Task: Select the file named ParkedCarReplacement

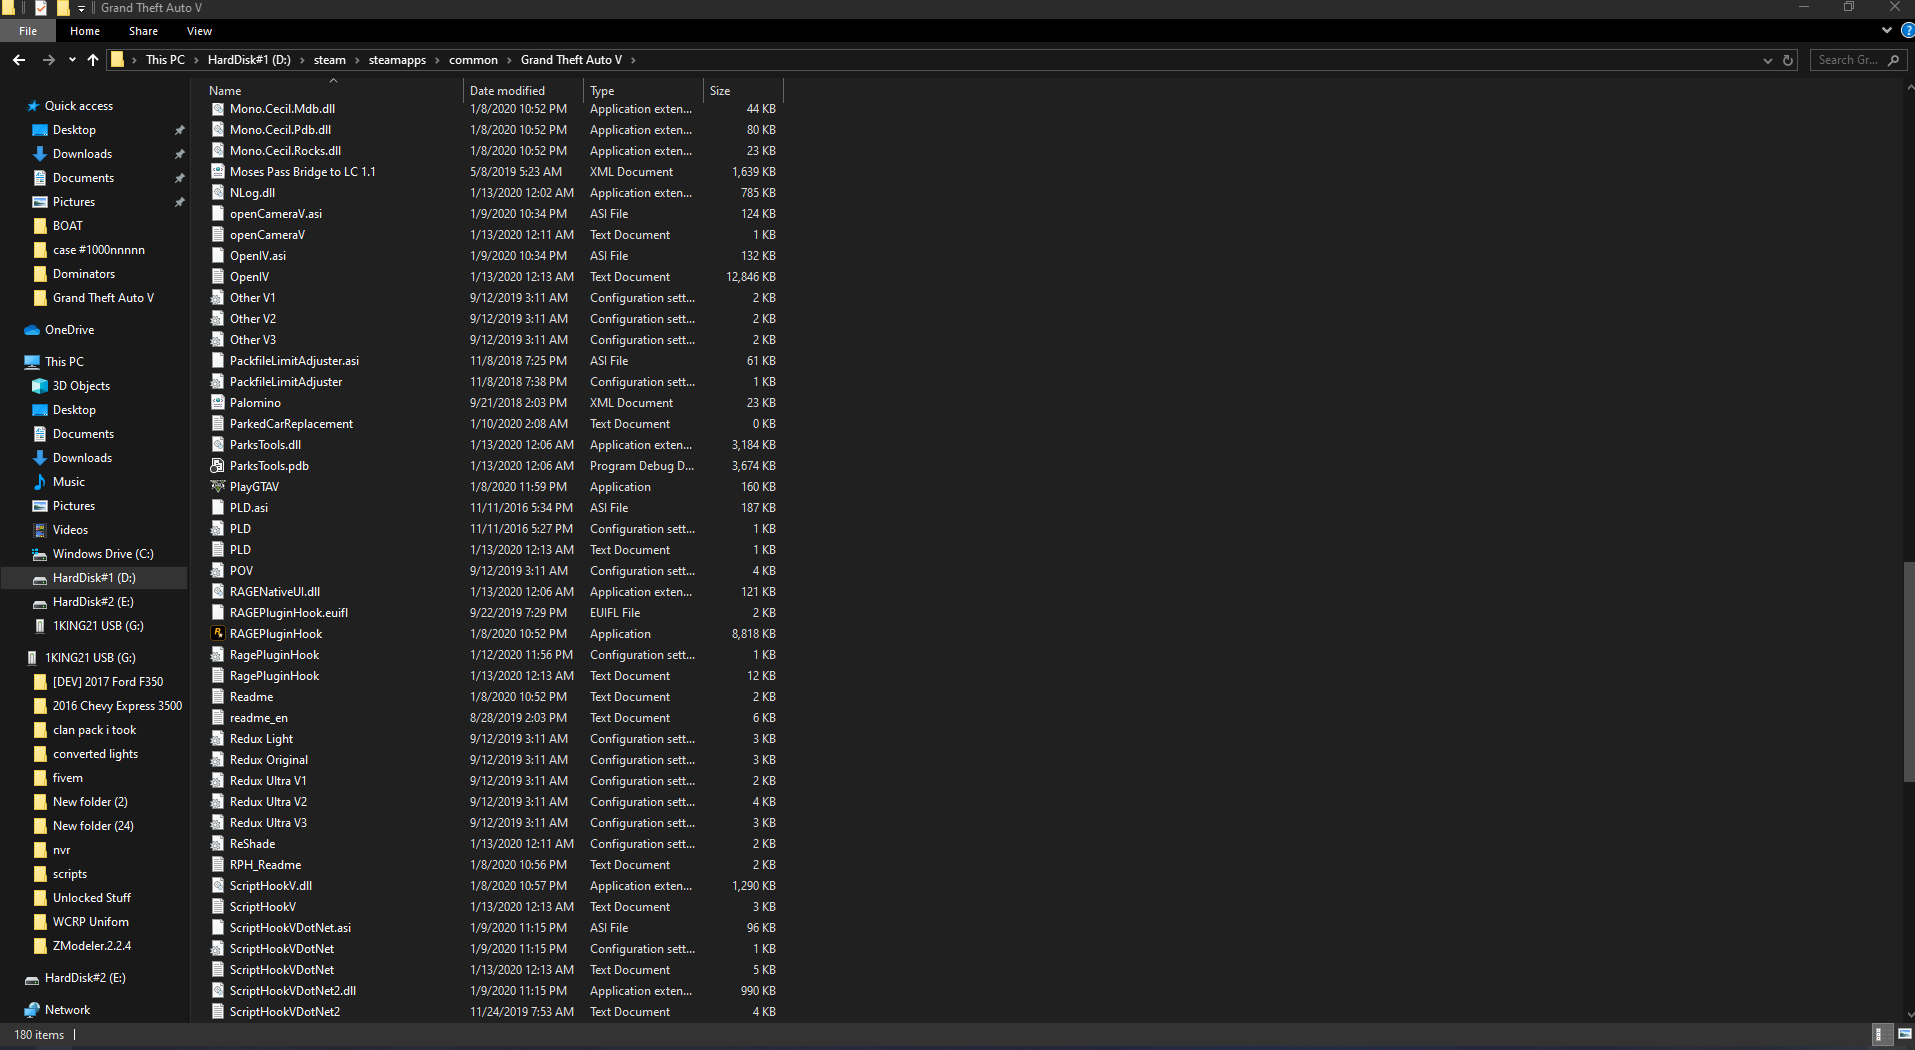Action: pyautogui.click(x=291, y=424)
